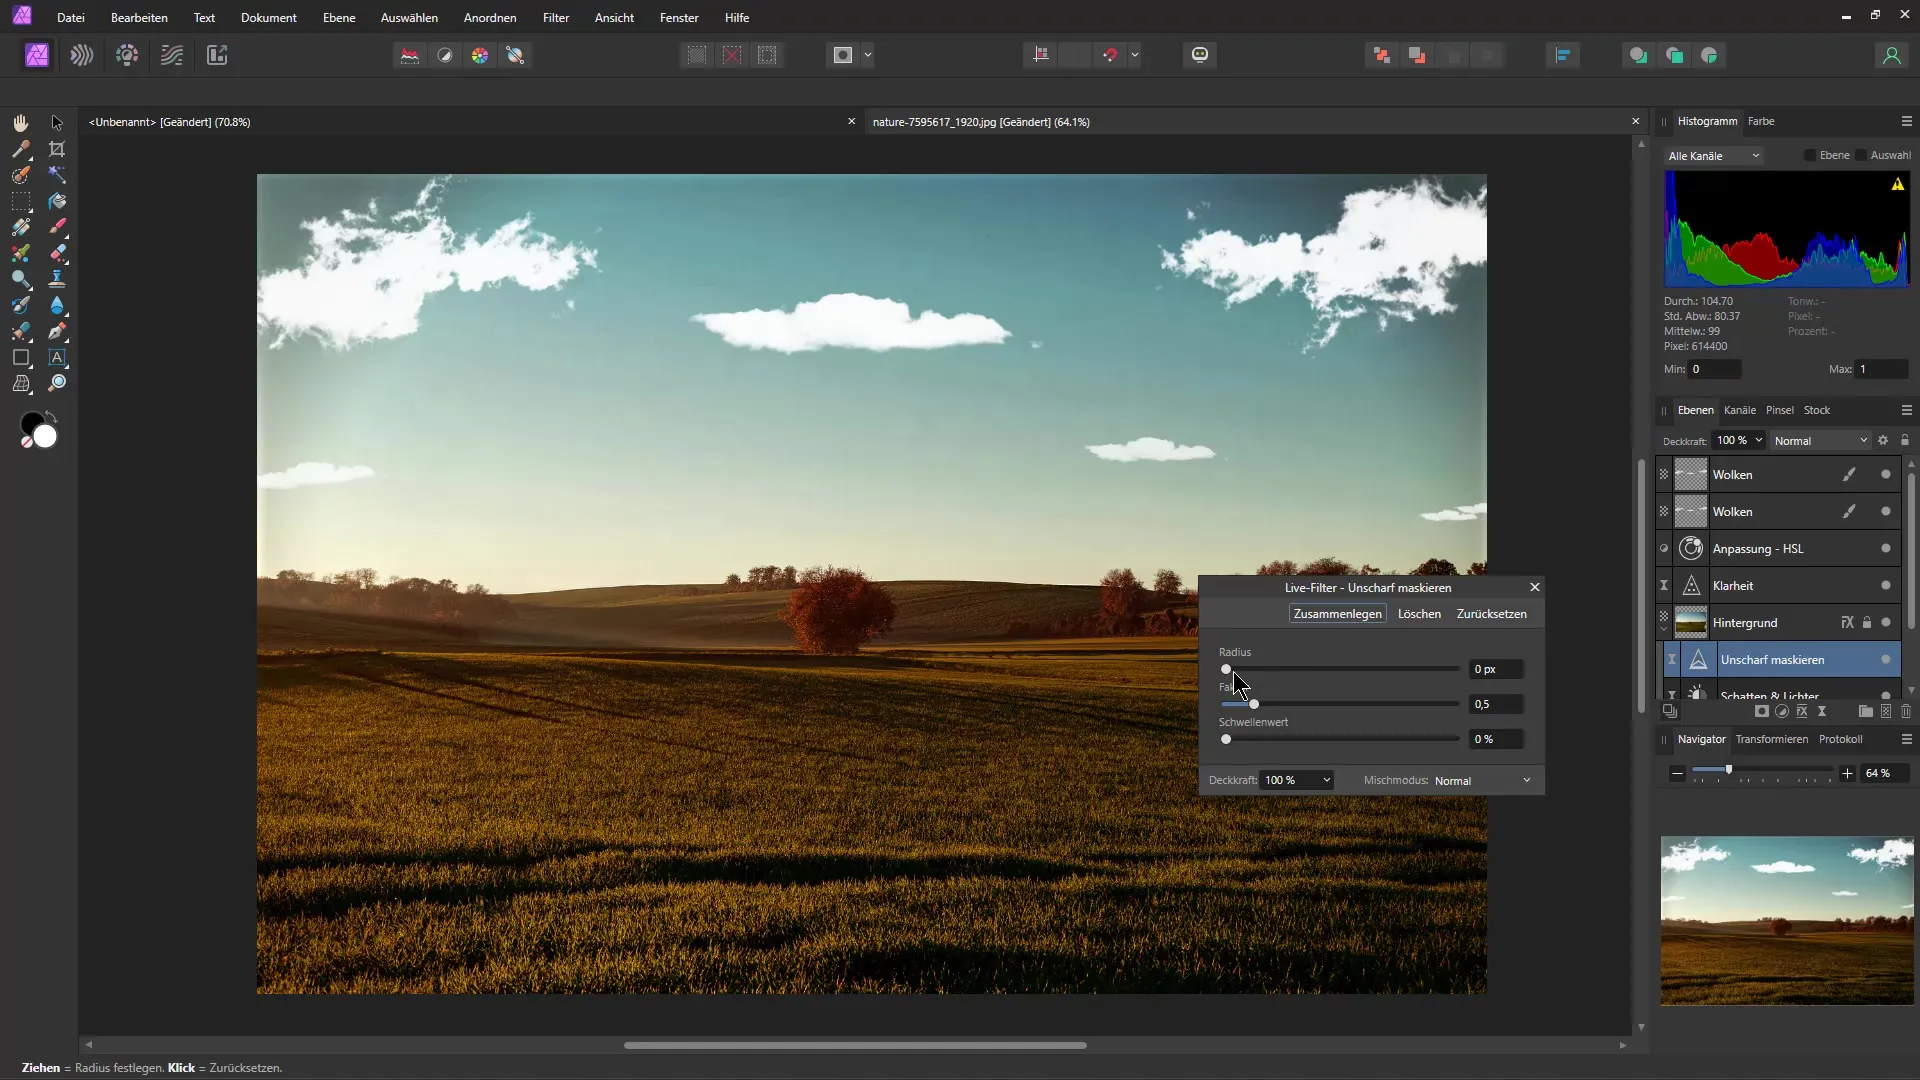The image size is (1920, 1080).
Task: Toggle the lock on the Hintergrund layer
Action: (1867, 623)
